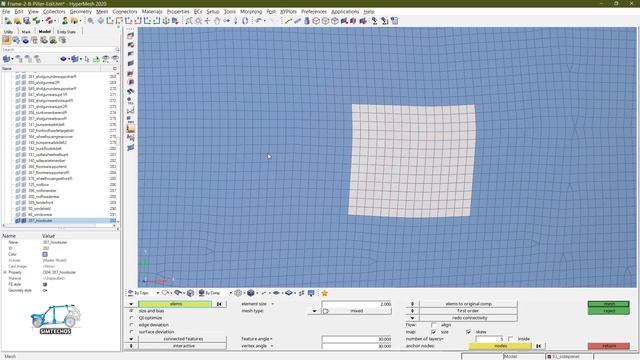Viewport: 640px width, 360px height.
Task: Open the elems entity type dropdown arrow
Action: 131,304
